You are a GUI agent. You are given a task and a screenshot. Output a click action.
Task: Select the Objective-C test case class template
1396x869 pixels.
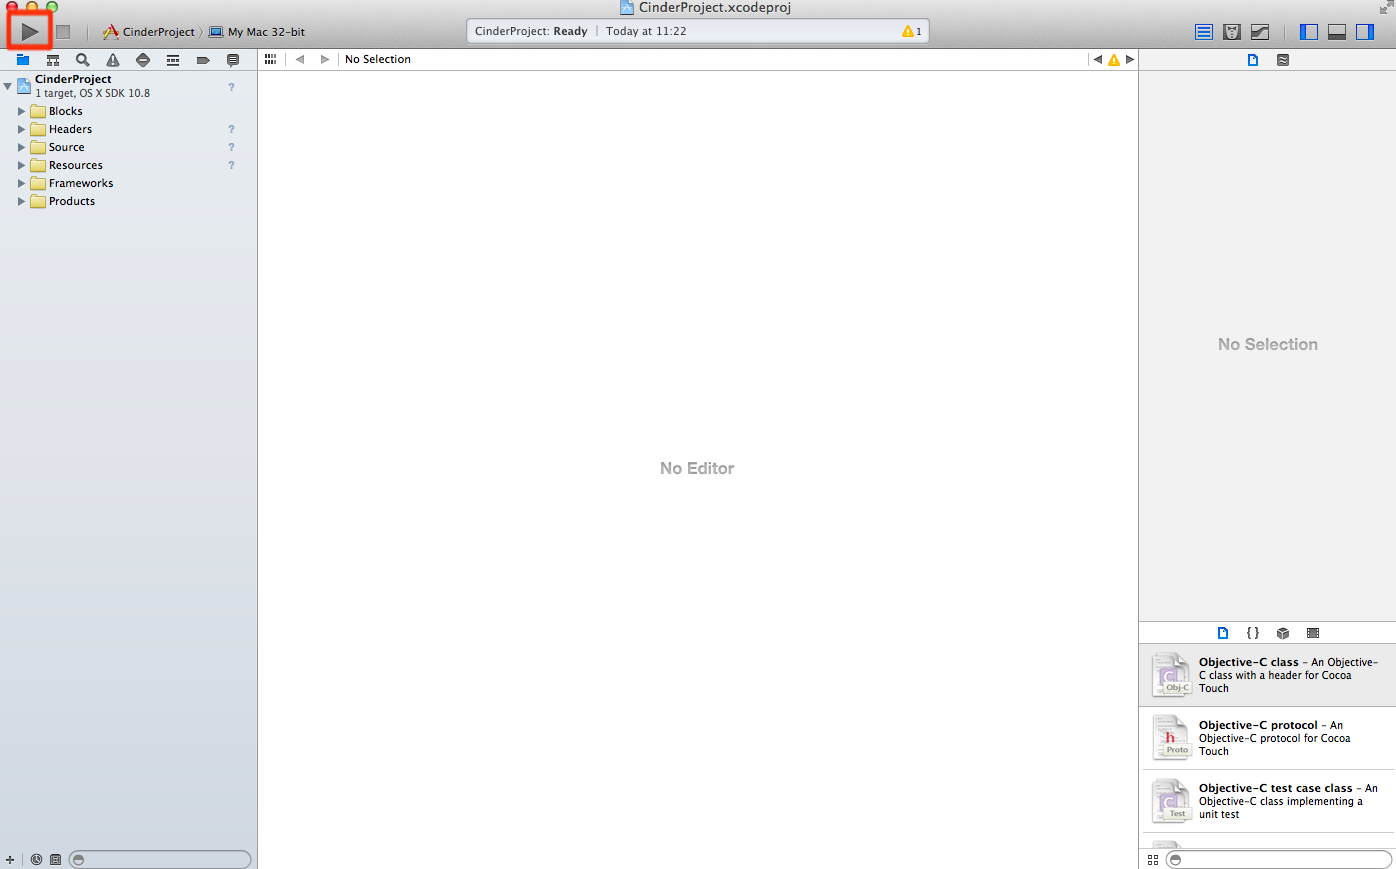tap(1268, 801)
